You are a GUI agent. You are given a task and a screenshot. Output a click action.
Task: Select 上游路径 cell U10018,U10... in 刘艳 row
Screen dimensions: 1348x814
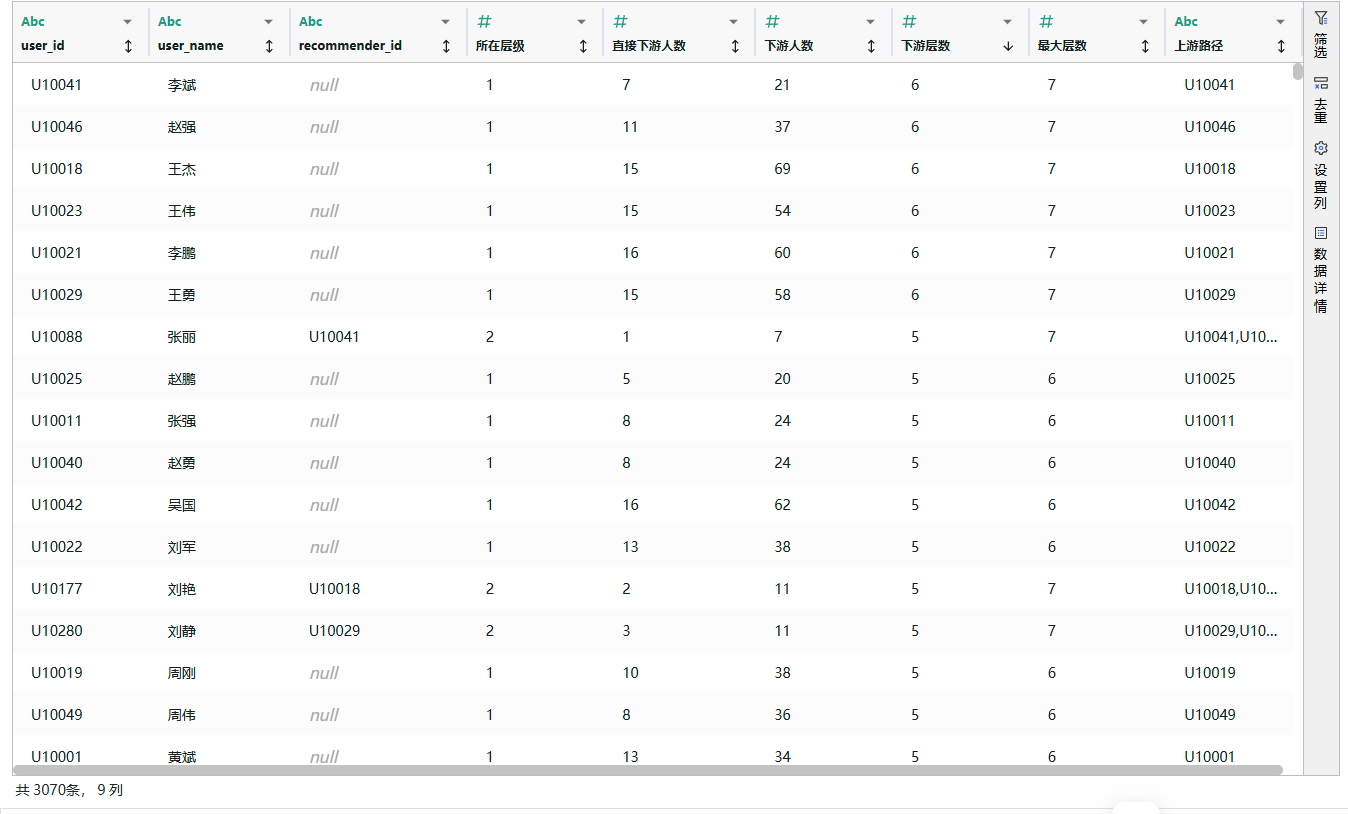(x=1231, y=589)
